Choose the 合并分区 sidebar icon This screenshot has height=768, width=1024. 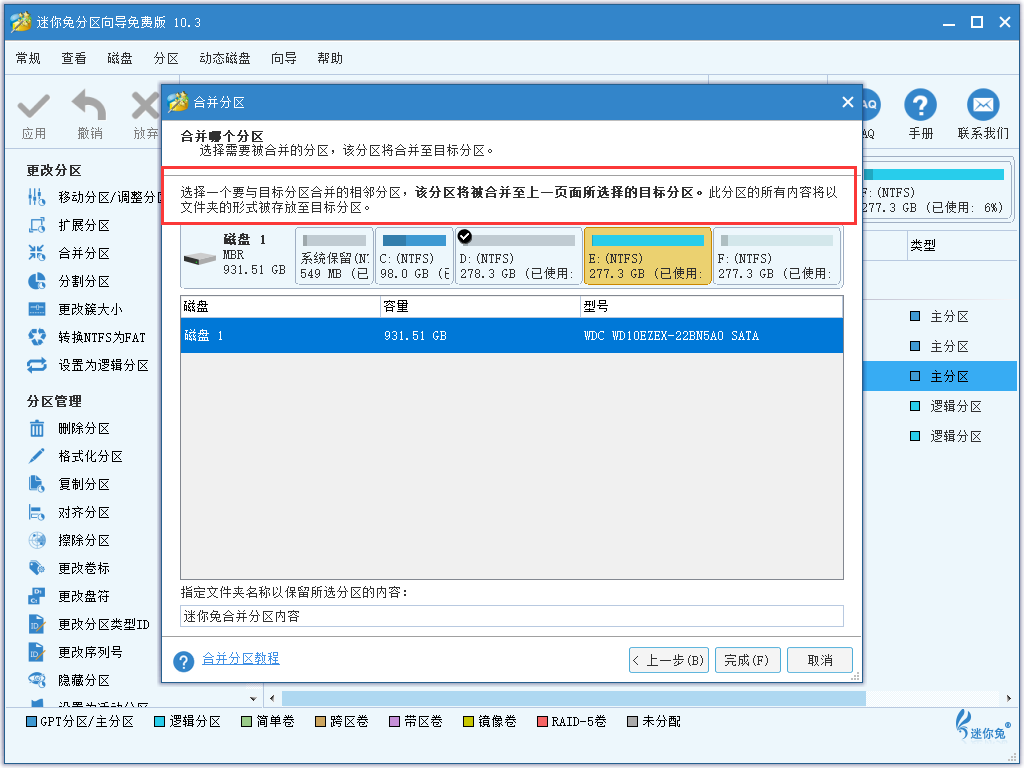[37, 253]
